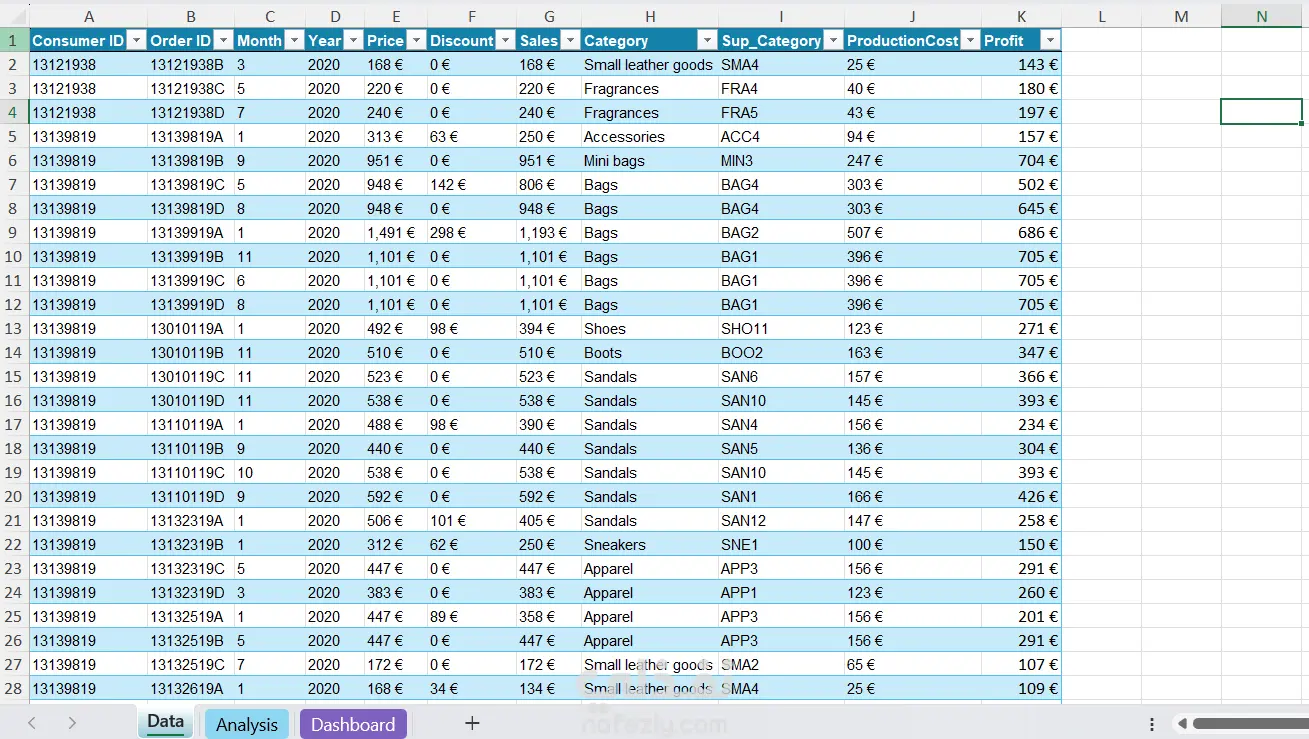The image size is (1309, 739).
Task: Click the 806 € sales cell
Action: click(549, 185)
